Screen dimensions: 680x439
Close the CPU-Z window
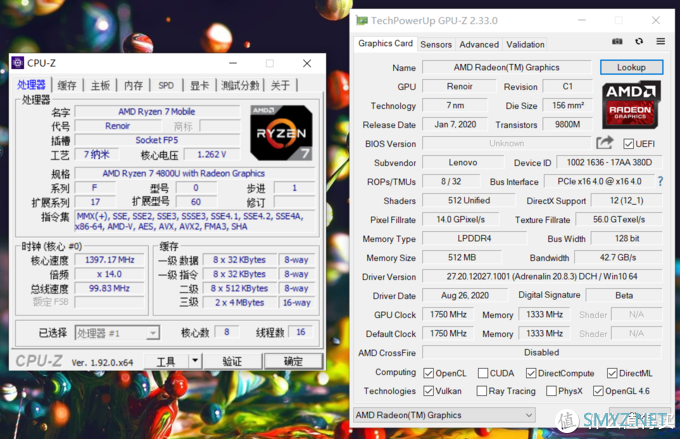click(307, 63)
